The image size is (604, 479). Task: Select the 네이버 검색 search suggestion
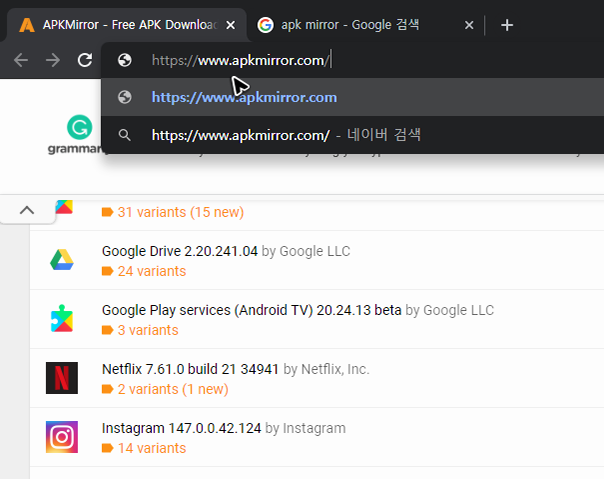coord(352,135)
